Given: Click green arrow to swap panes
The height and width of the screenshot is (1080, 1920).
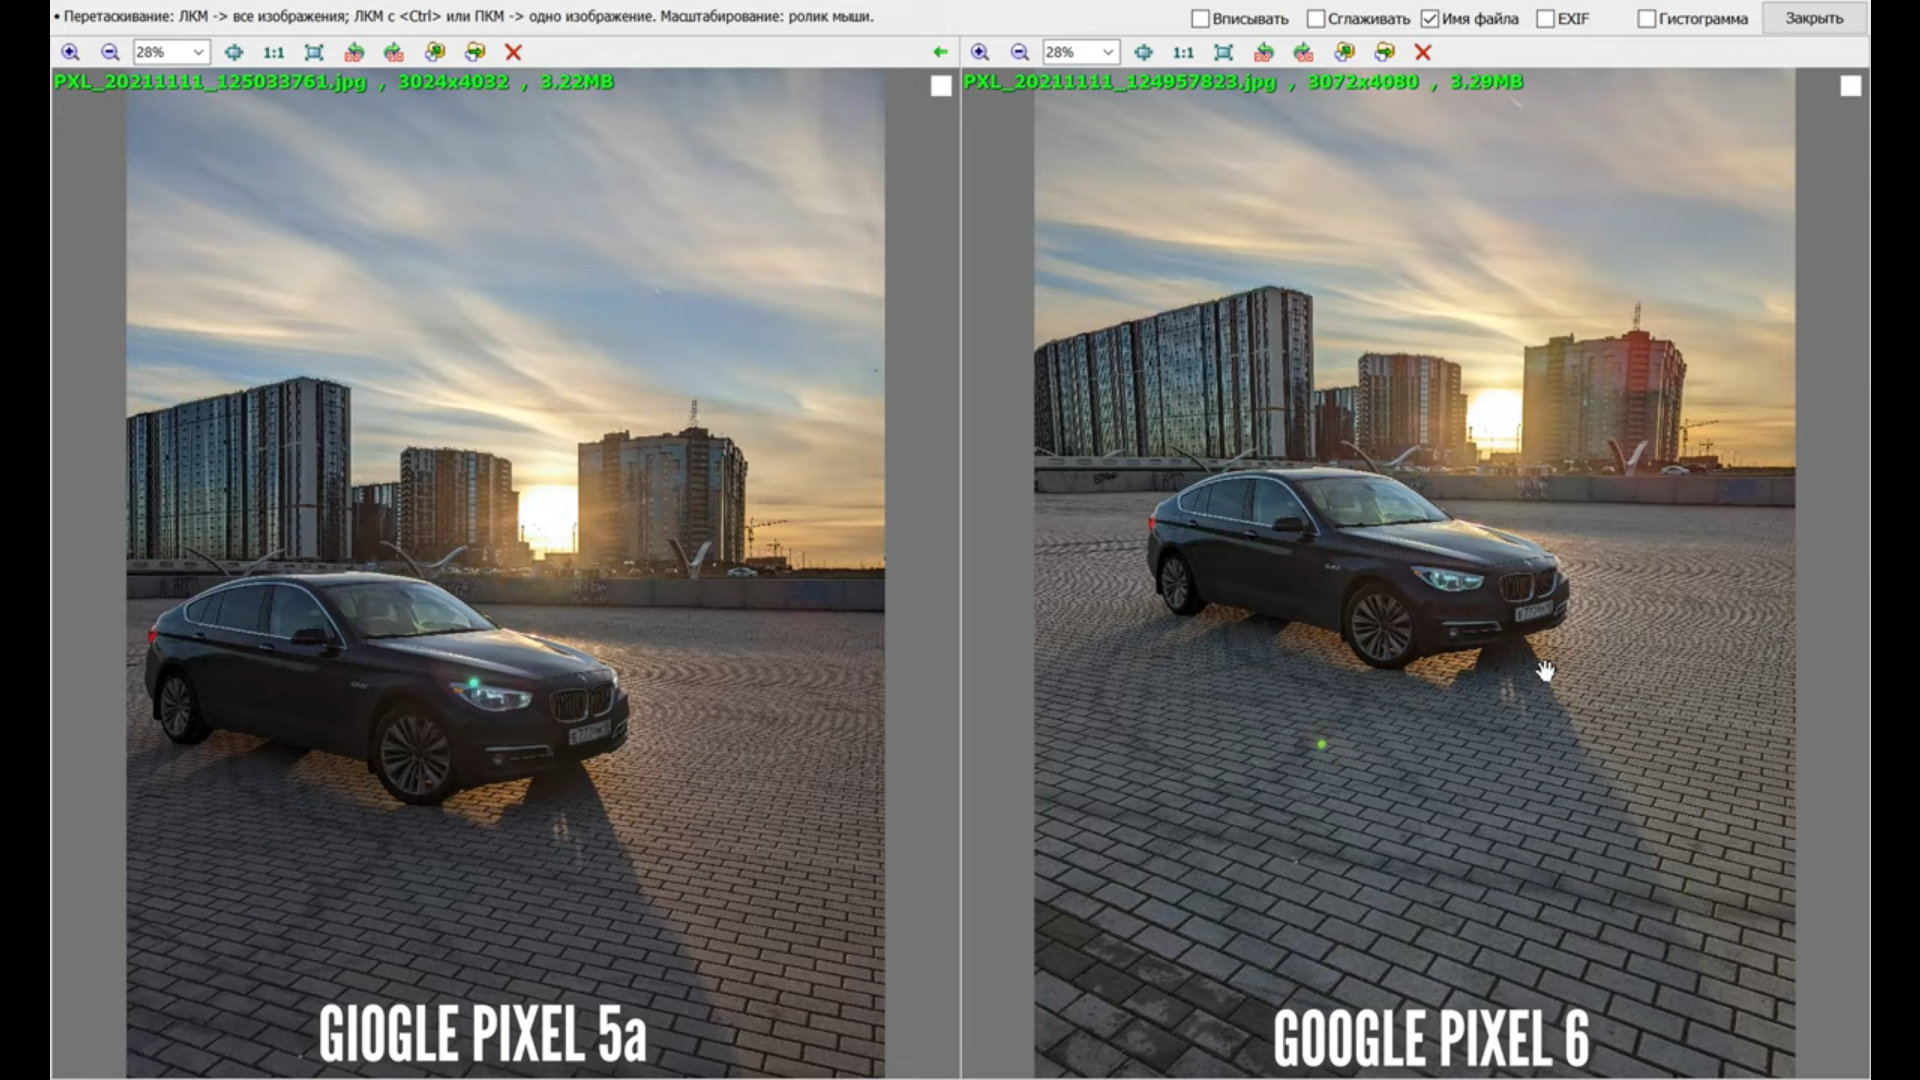Looking at the screenshot, I should (x=939, y=52).
